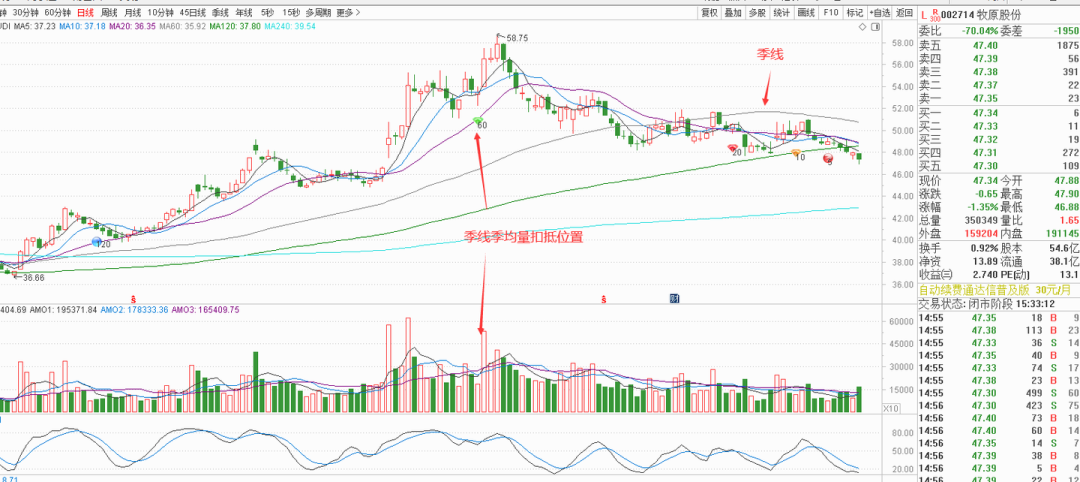1080x482 pixels.
Task: Click the R300 badge beside stock code
Action: (x=935, y=14)
